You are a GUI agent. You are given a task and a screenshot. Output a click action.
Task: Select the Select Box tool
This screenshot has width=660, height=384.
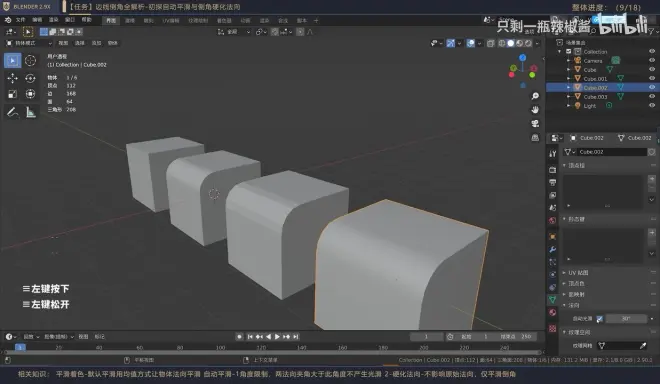13,61
